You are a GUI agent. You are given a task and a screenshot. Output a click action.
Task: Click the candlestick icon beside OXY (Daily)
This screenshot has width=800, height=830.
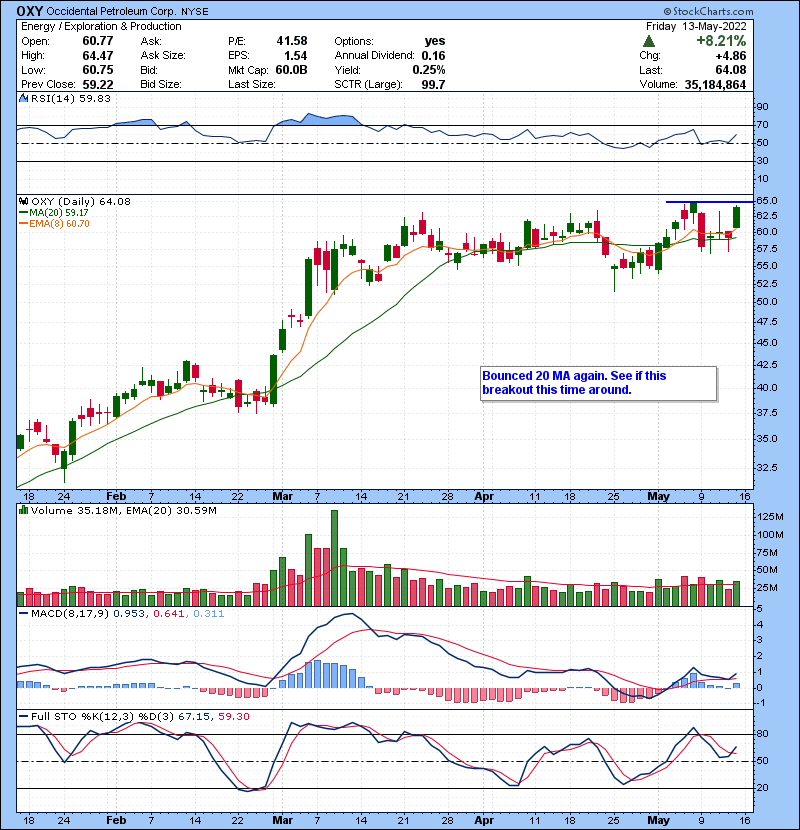click(23, 201)
